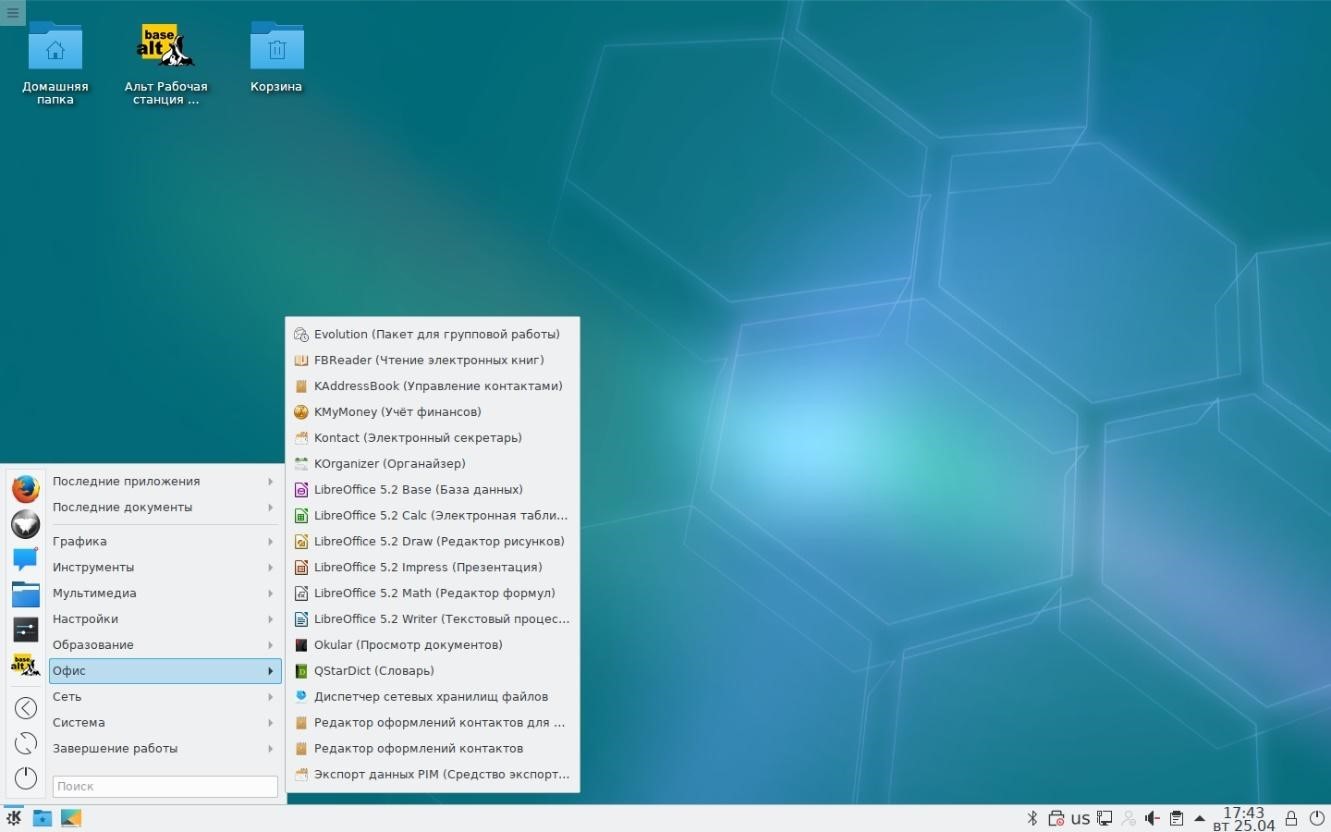The image size is (1331, 832).
Task: Open the Мультимедиа category
Action: point(165,593)
